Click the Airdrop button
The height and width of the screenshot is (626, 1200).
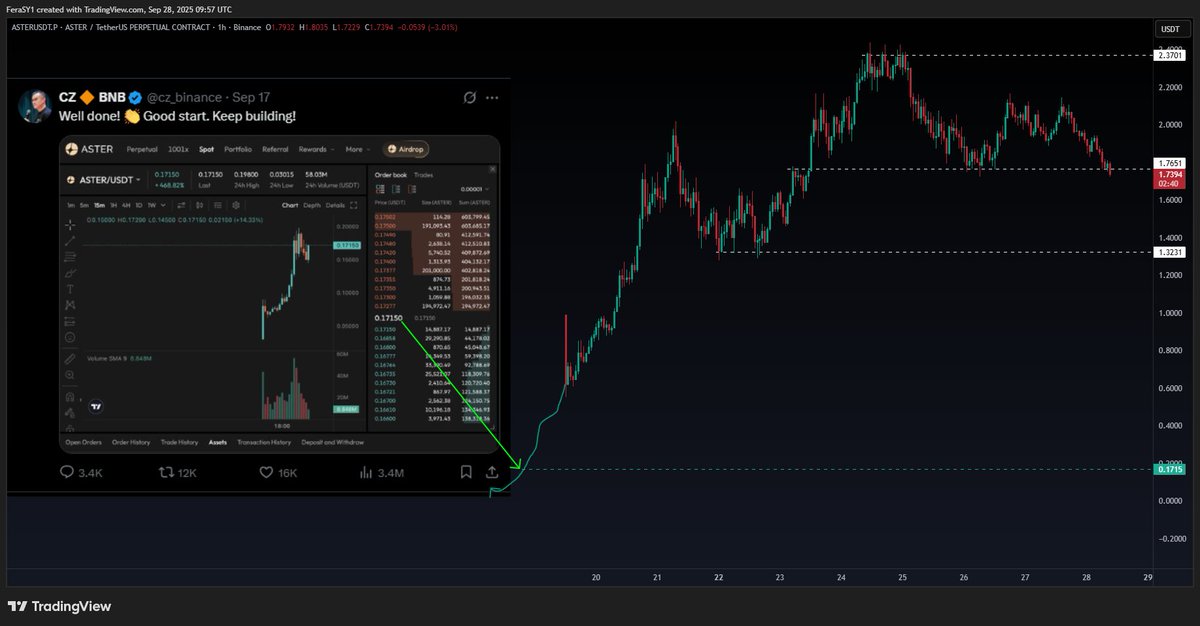click(405, 149)
